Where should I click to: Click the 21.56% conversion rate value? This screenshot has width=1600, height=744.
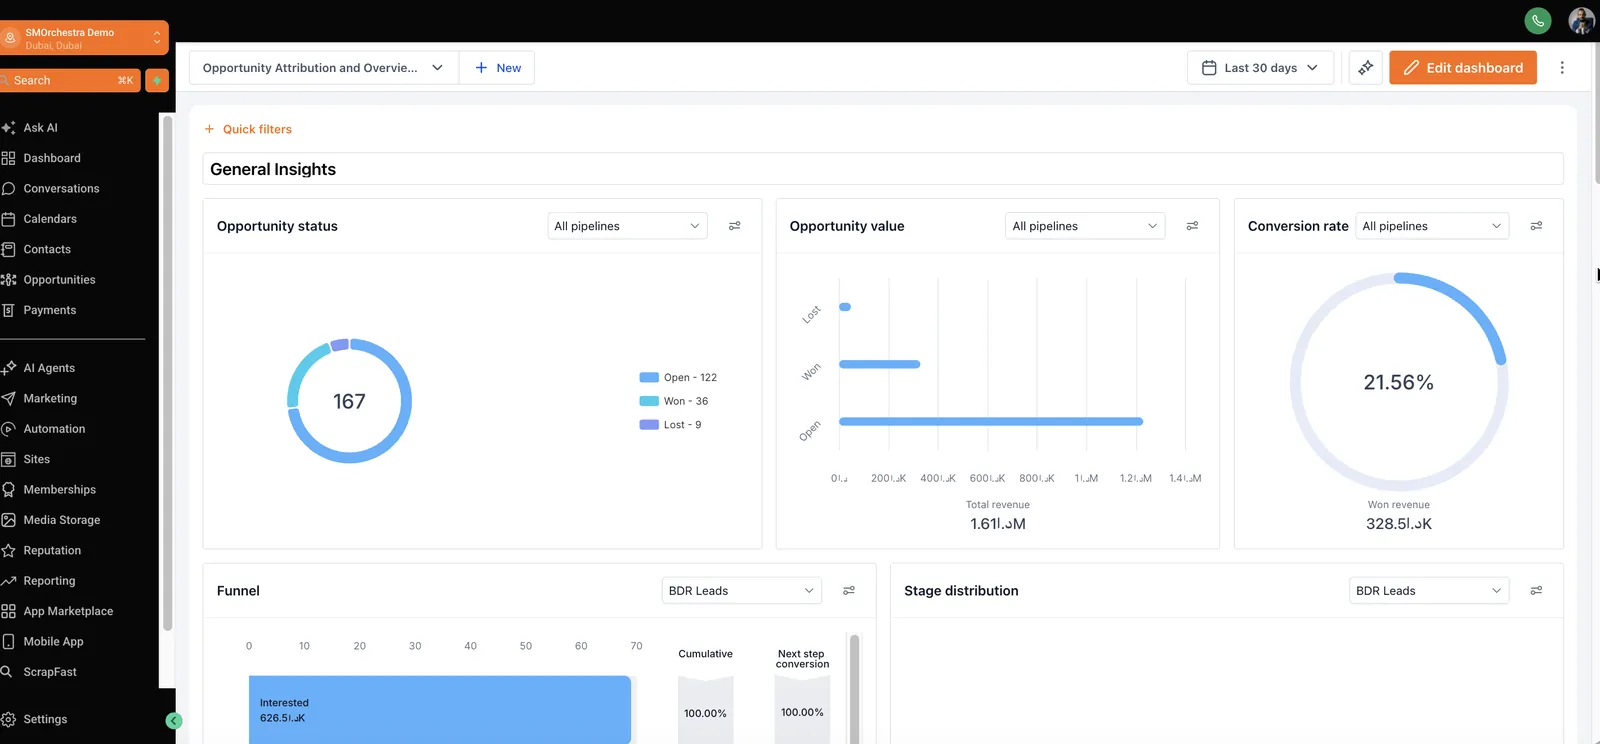pyautogui.click(x=1398, y=383)
